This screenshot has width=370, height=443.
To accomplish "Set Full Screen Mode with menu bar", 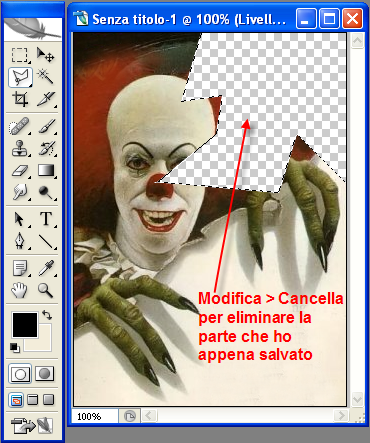I will coord(32,399).
